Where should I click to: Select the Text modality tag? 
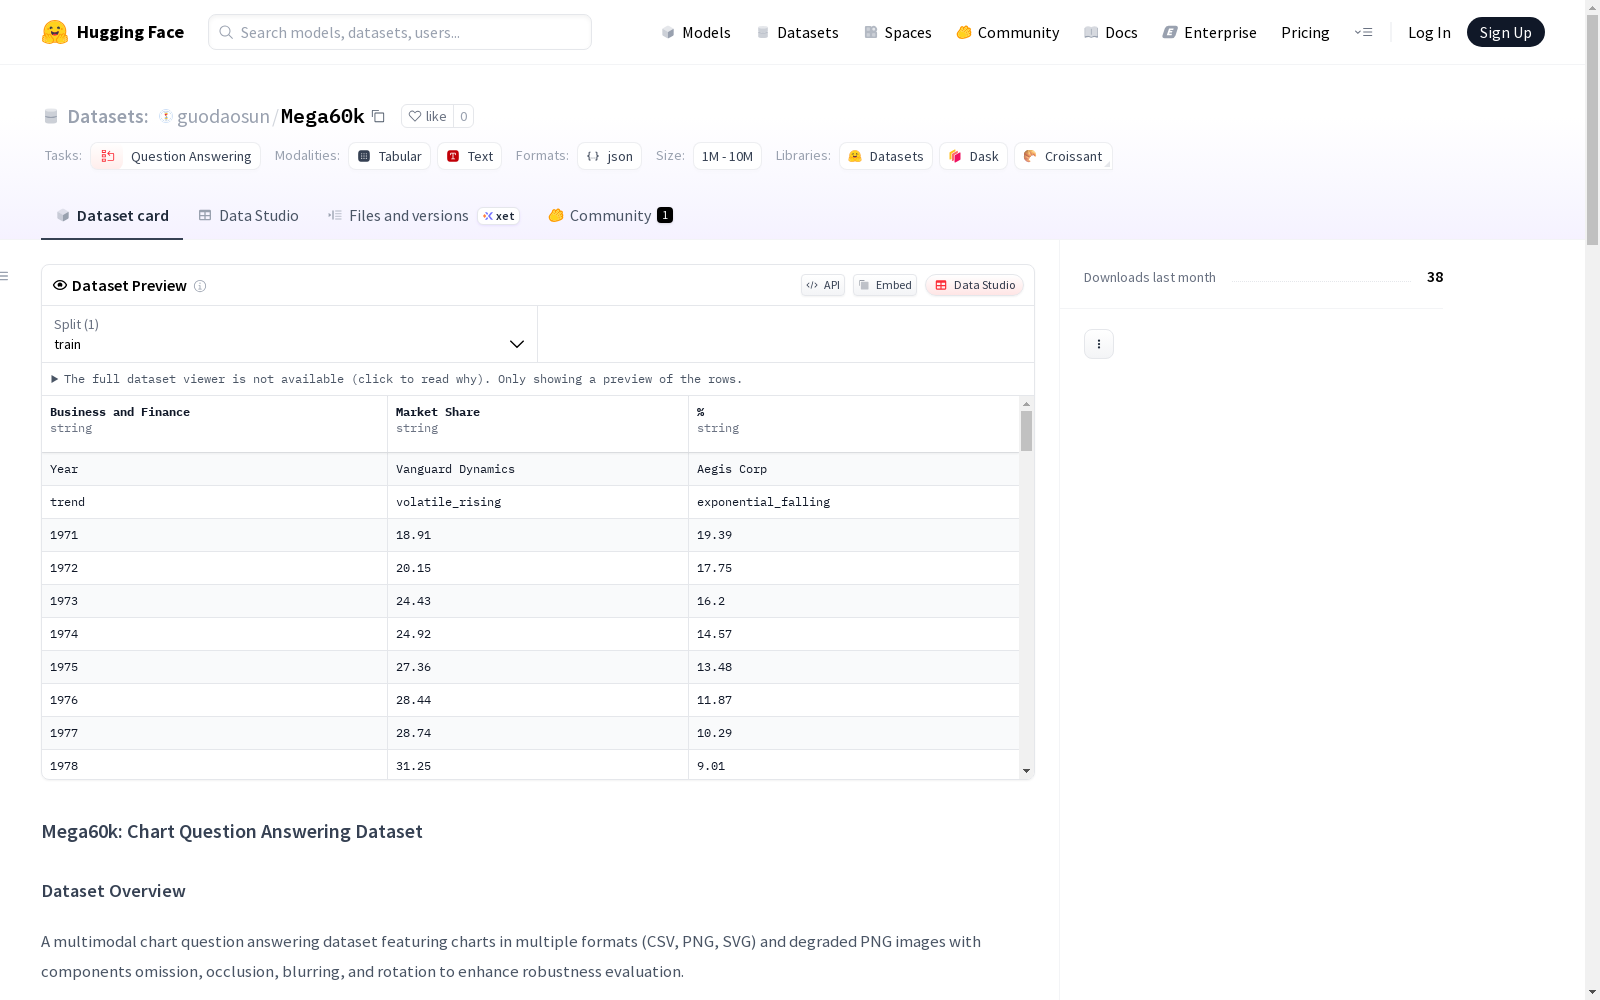pos(469,156)
